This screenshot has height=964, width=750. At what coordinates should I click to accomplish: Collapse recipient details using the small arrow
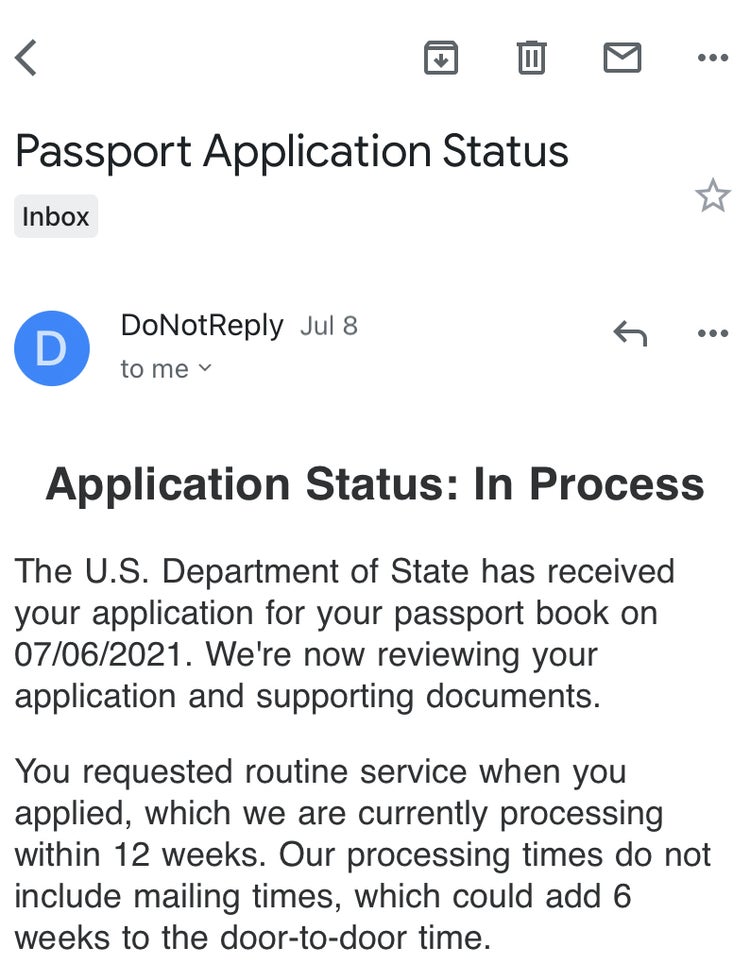[205, 369]
